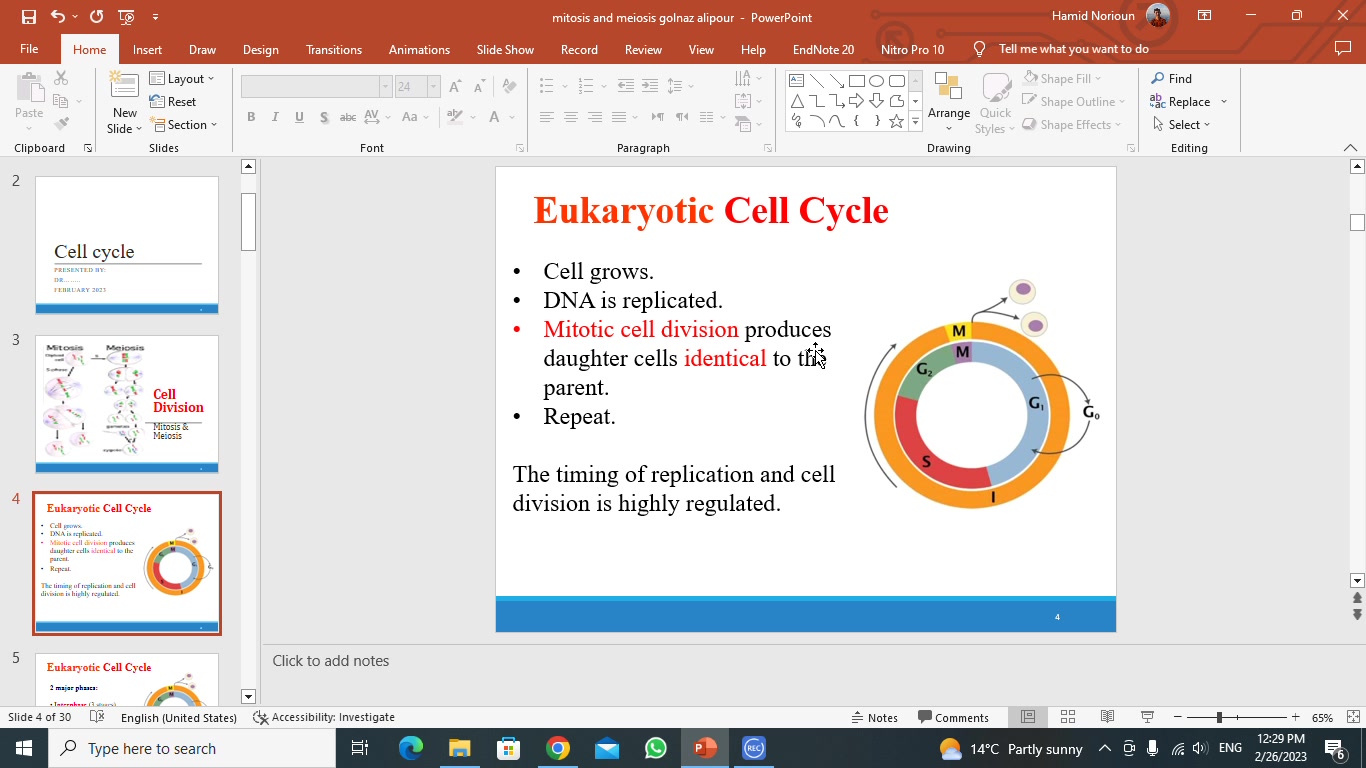Click text highlight color icon

455,117
